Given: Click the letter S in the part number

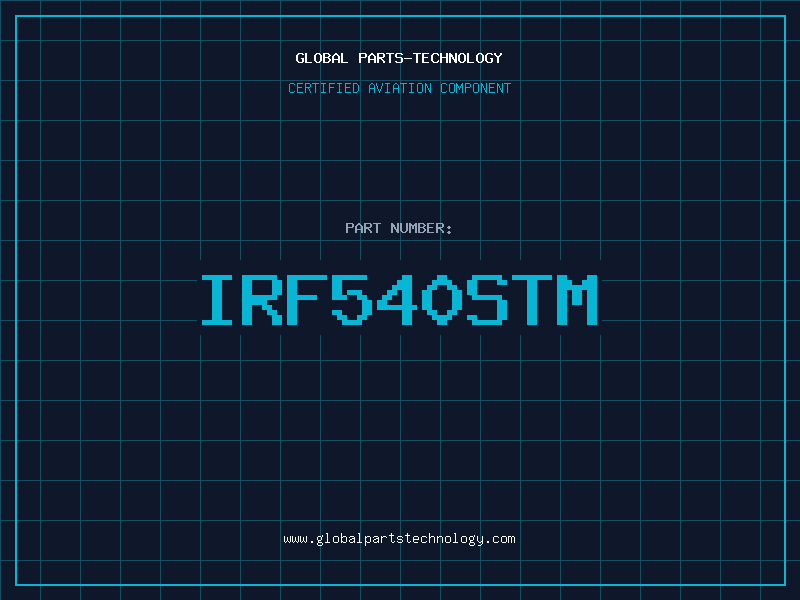Looking at the screenshot, I should coord(485,300).
